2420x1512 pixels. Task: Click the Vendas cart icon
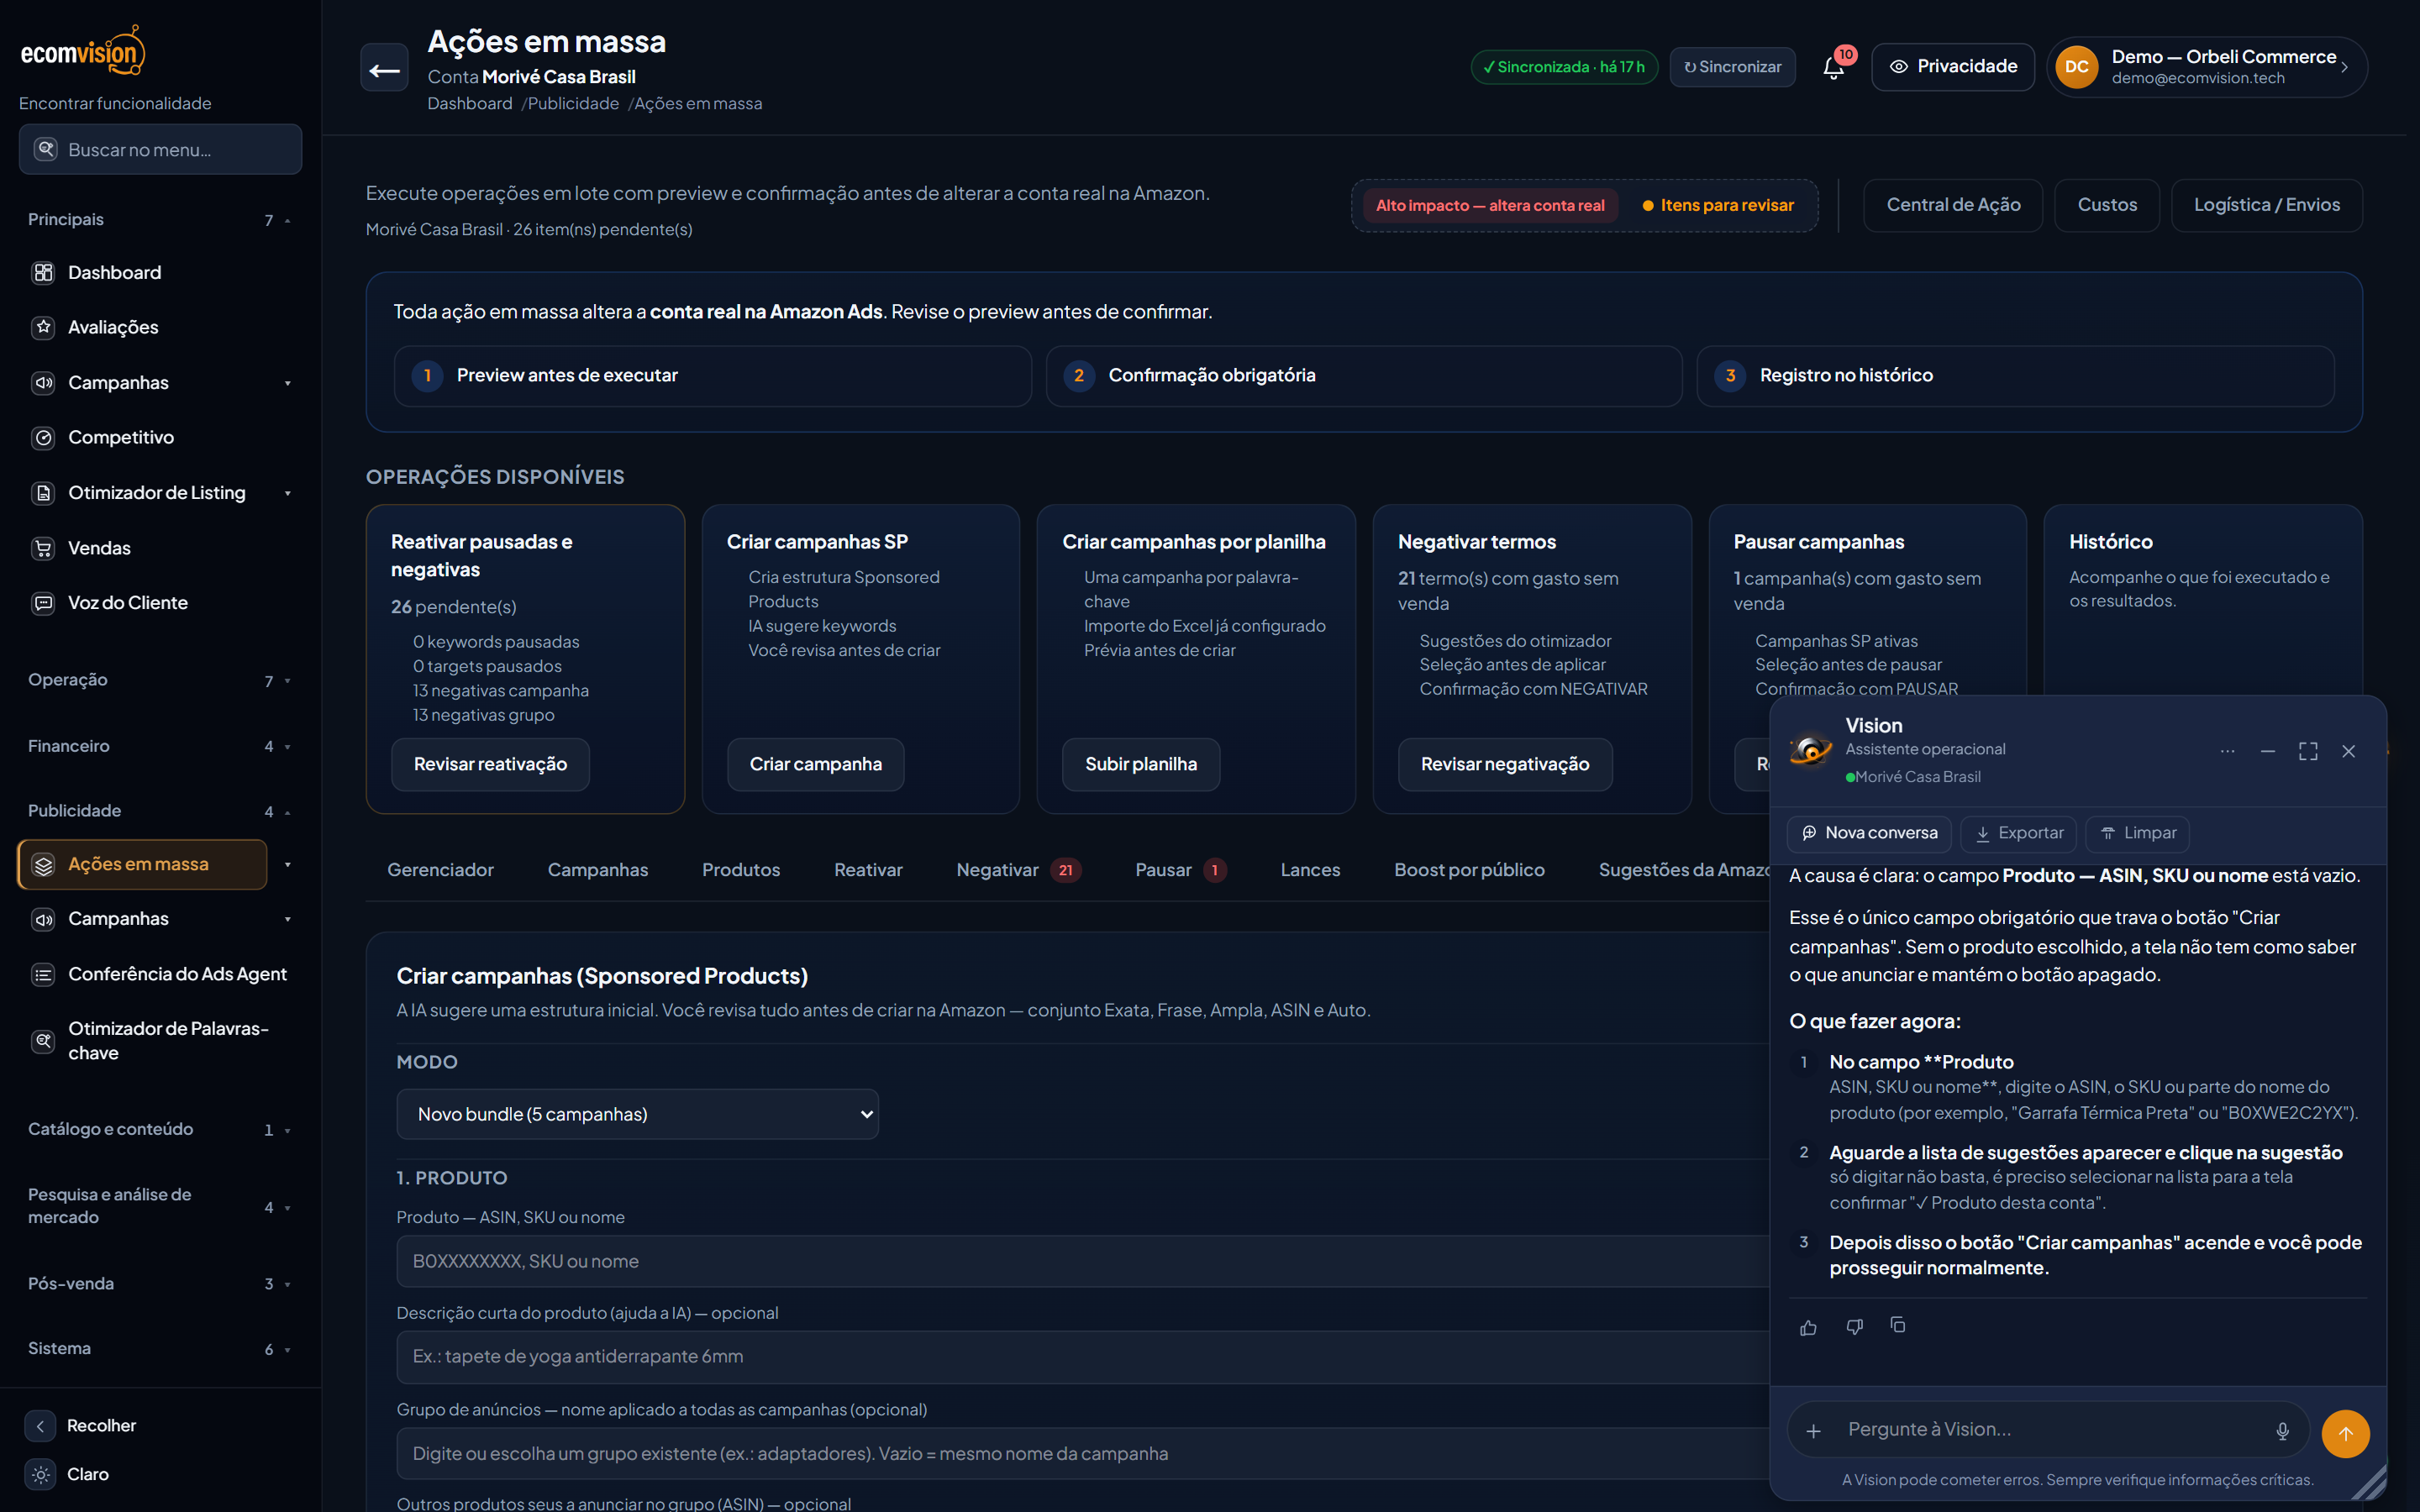pyautogui.click(x=43, y=548)
